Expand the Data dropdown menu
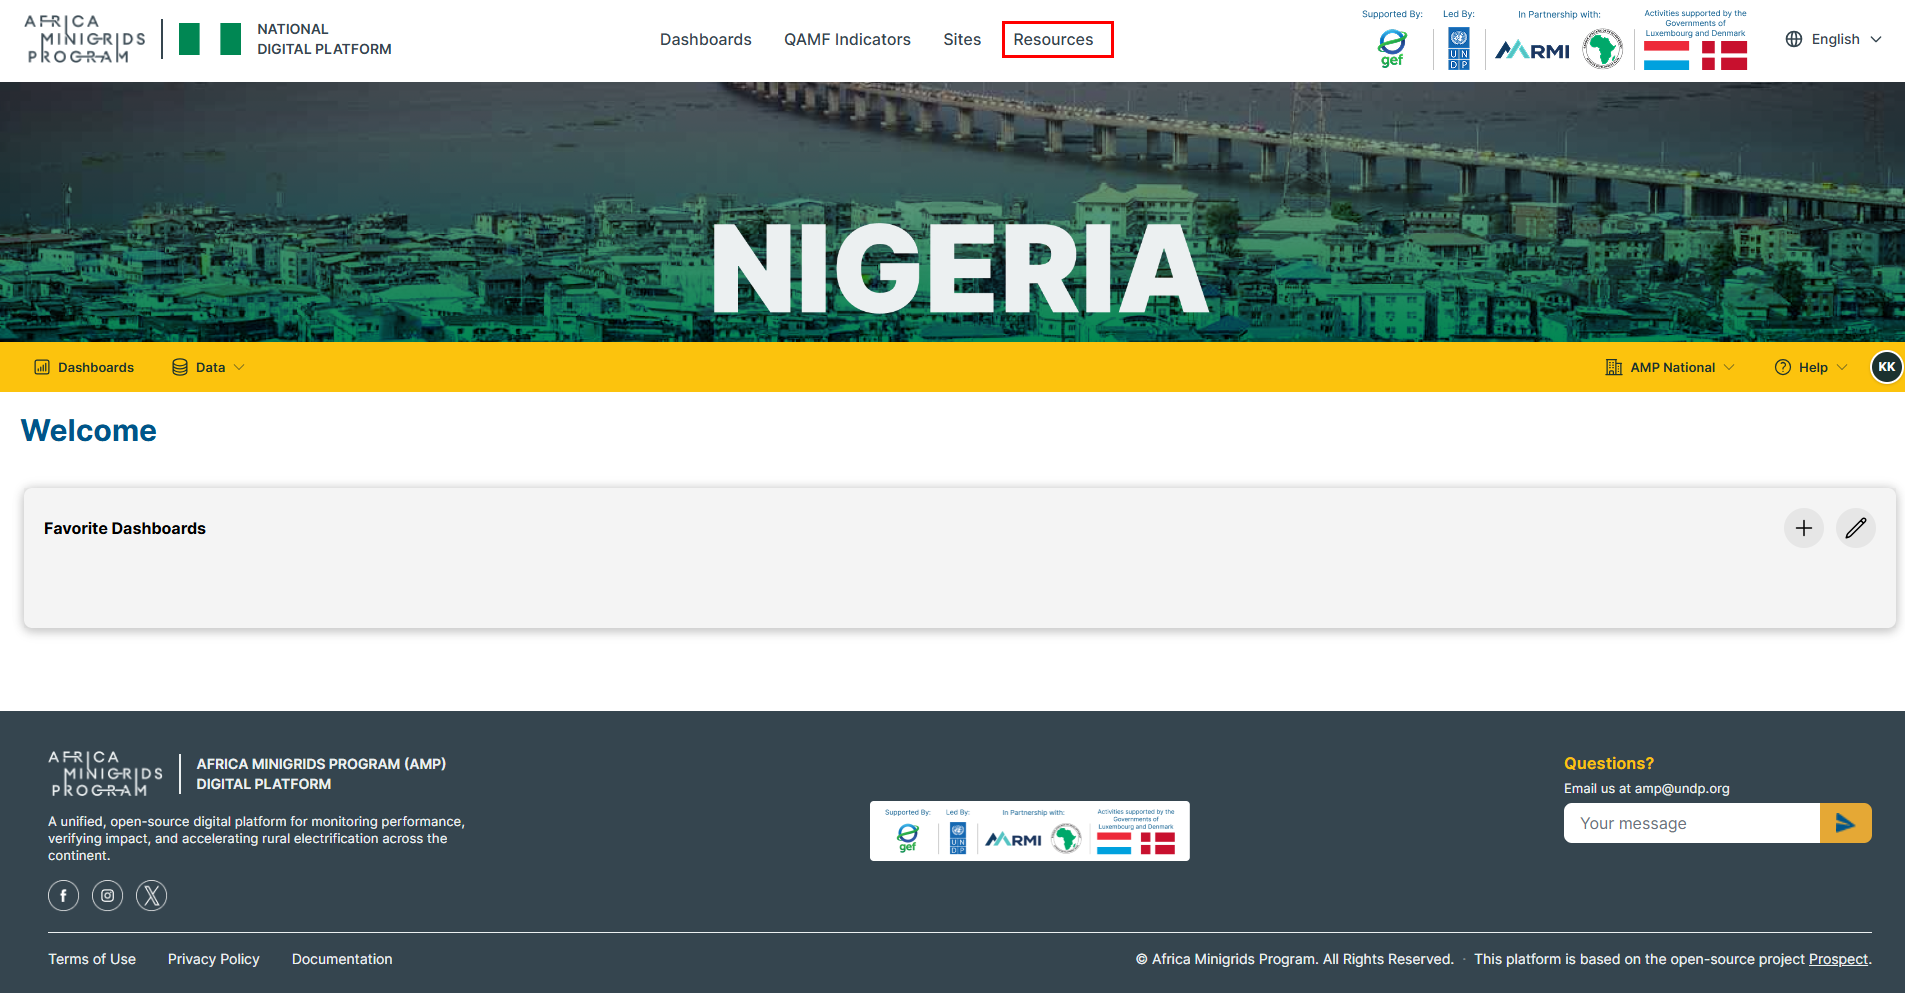The width and height of the screenshot is (1905, 993). pyautogui.click(x=208, y=367)
